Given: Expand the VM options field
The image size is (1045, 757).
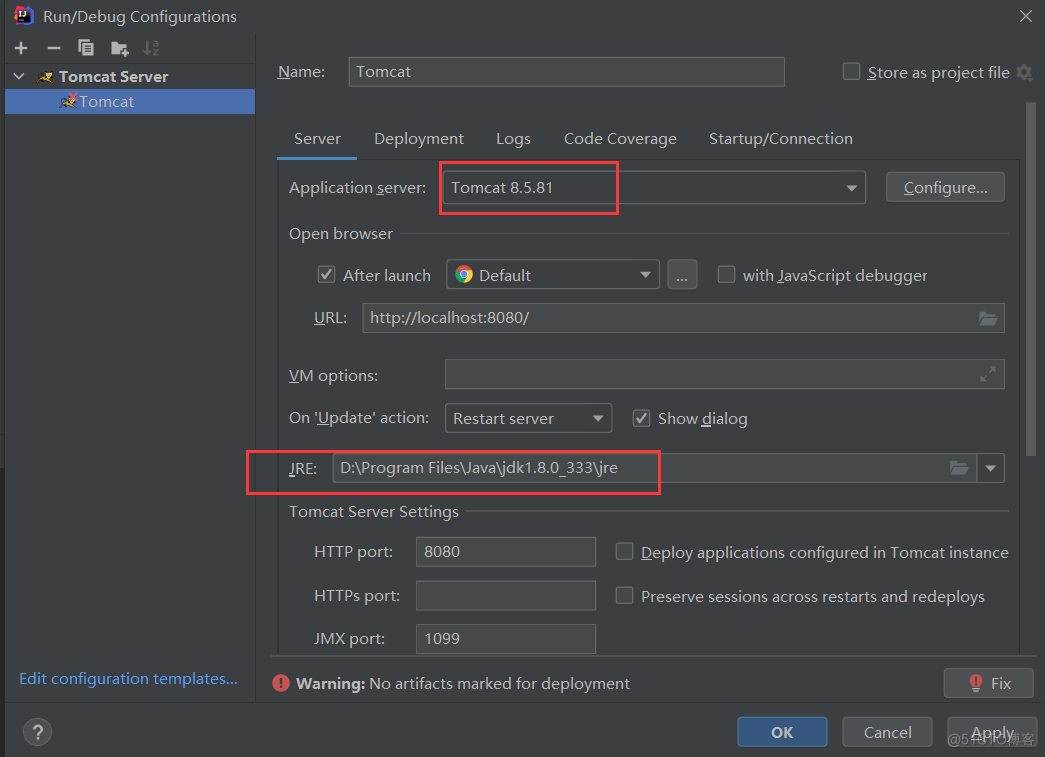Looking at the screenshot, I should (x=988, y=375).
